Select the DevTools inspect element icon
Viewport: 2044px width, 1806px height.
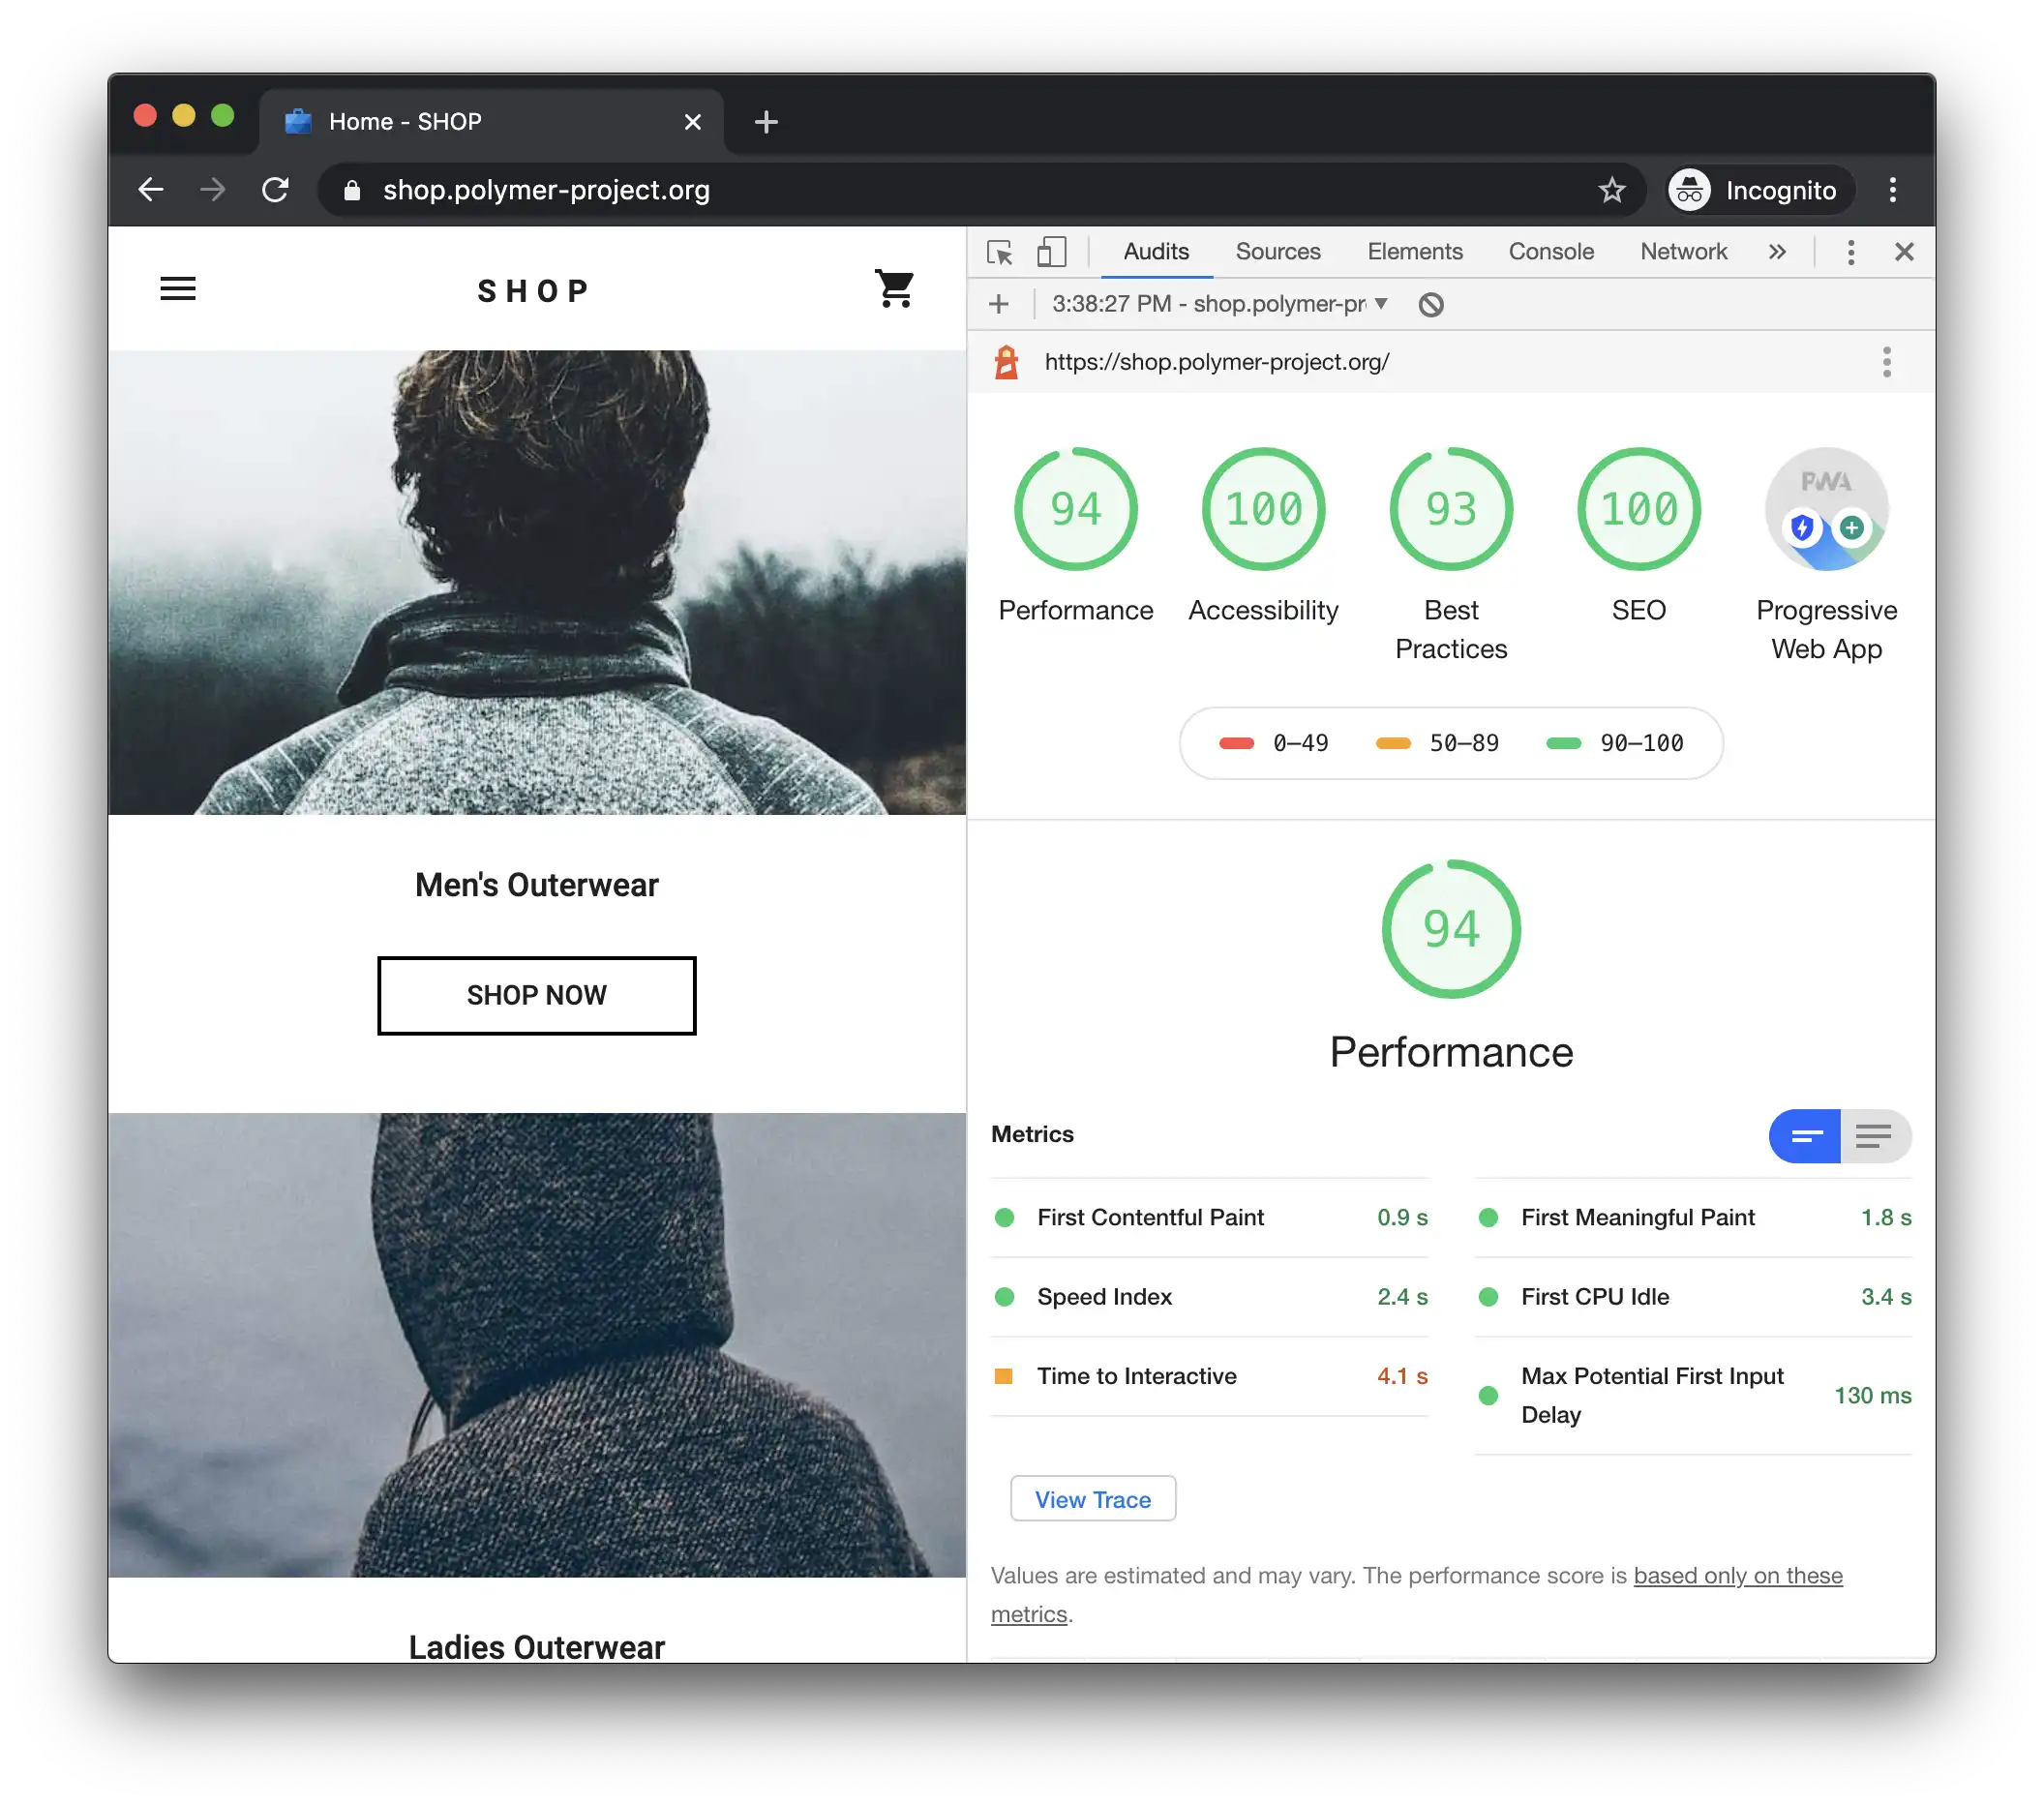1000,253
